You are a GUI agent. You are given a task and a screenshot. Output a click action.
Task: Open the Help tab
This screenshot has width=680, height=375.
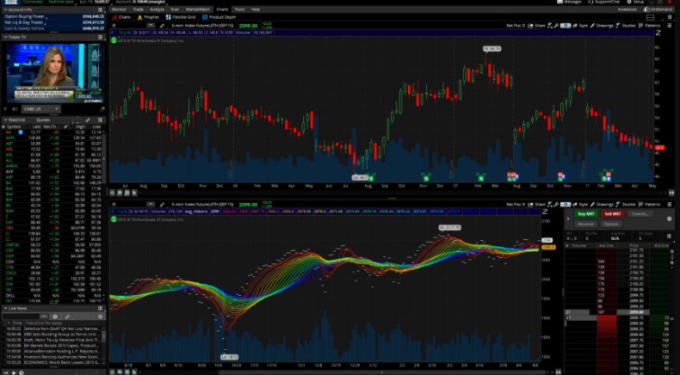click(x=255, y=9)
